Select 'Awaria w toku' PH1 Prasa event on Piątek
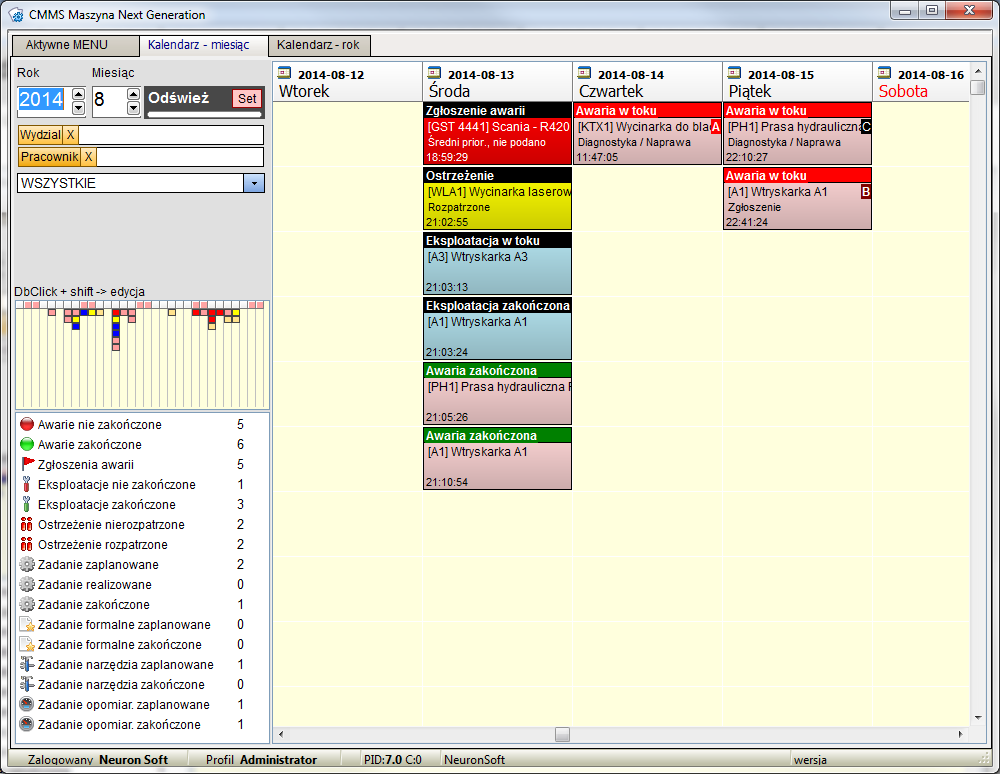Screen dimensions: 1000x774 (x=797, y=133)
